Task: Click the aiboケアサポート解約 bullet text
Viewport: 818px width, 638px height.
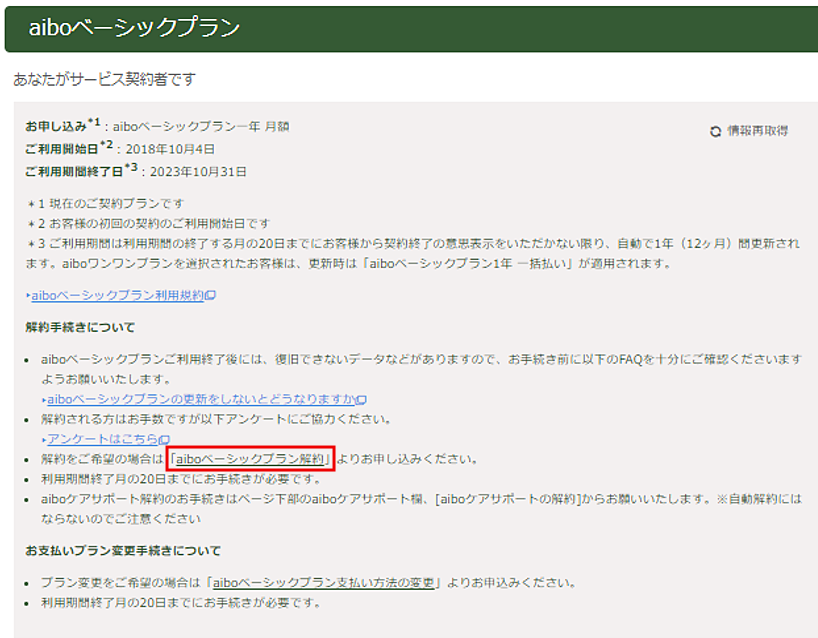Action: tap(422, 509)
